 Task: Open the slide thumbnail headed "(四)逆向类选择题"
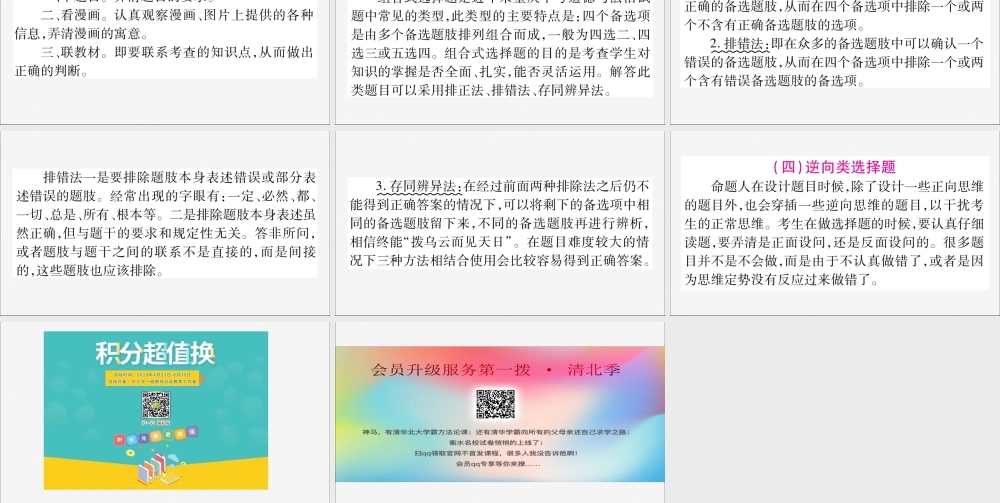pos(835,222)
